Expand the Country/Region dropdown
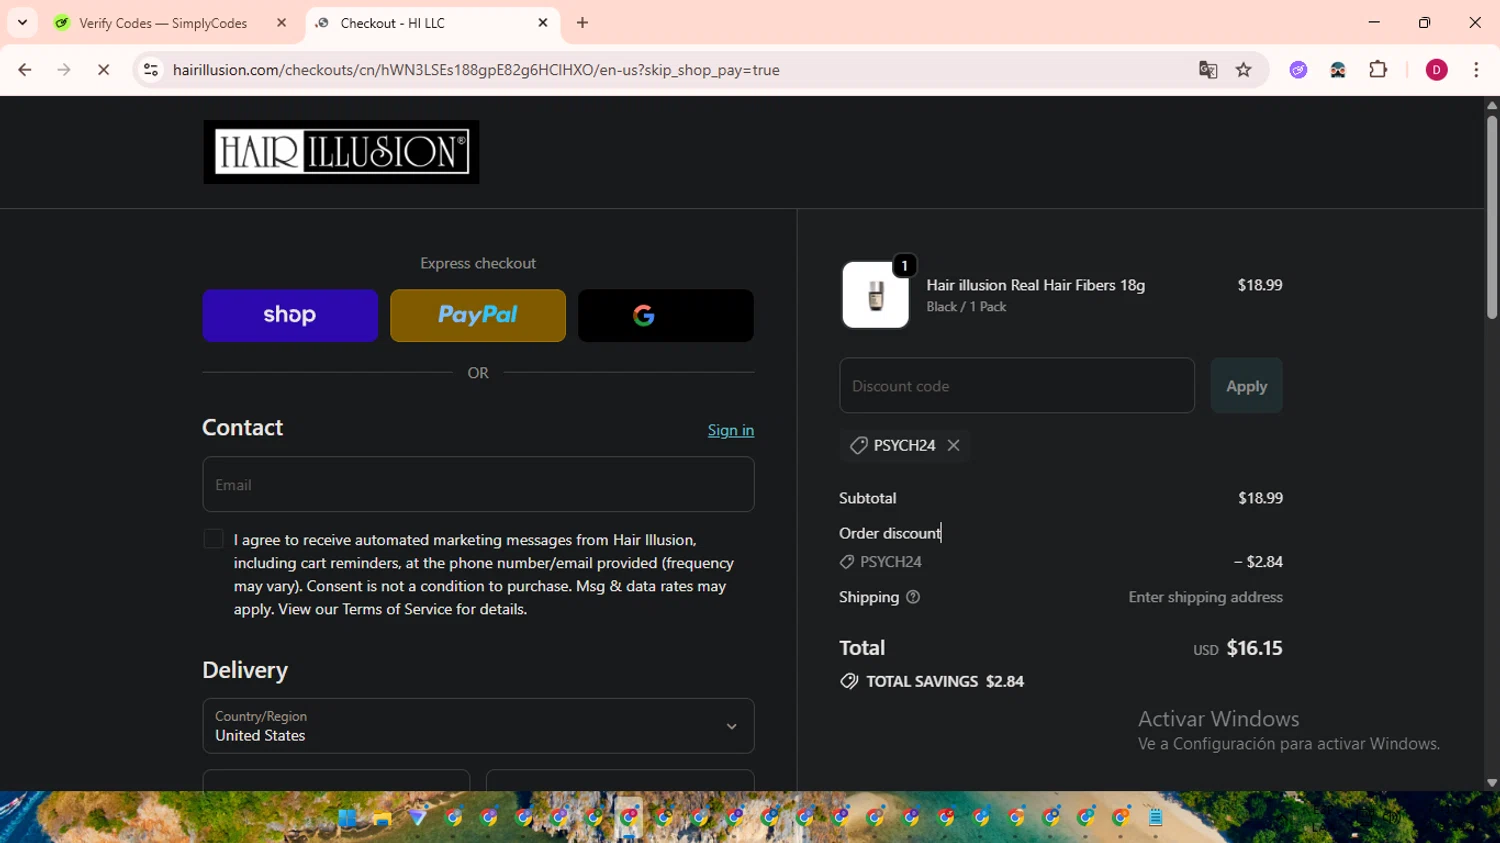Image resolution: width=1500 pixels, height=843 pixels. [x=478, y=726]
